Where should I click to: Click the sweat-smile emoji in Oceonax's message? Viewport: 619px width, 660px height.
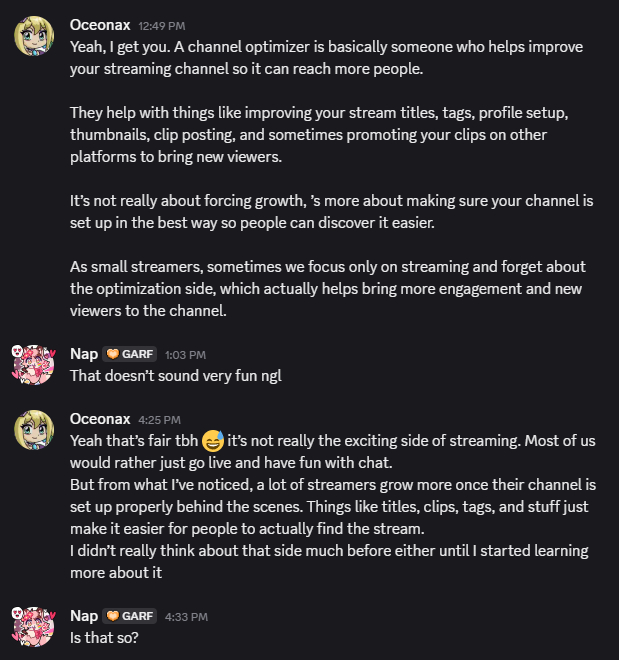[x=212, y=441]
